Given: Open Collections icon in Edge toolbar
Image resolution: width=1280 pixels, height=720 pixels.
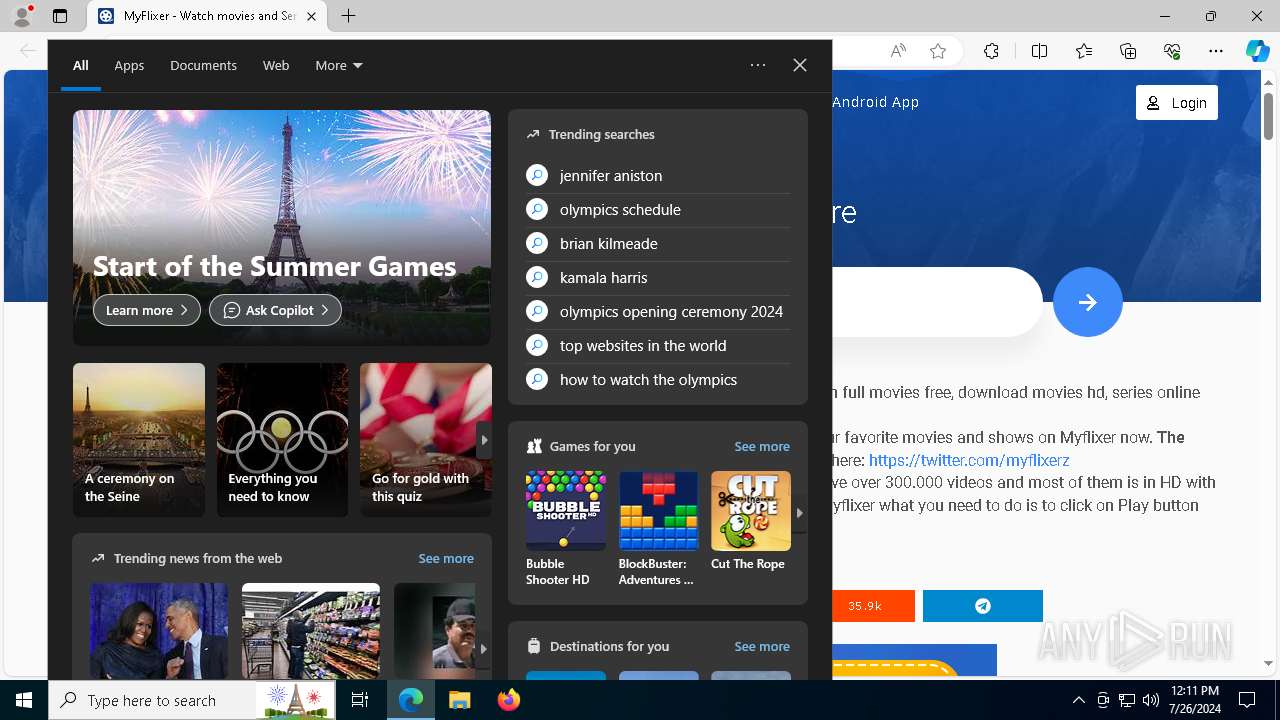Looking at the screenshot, I should (x=1128, y=51).
